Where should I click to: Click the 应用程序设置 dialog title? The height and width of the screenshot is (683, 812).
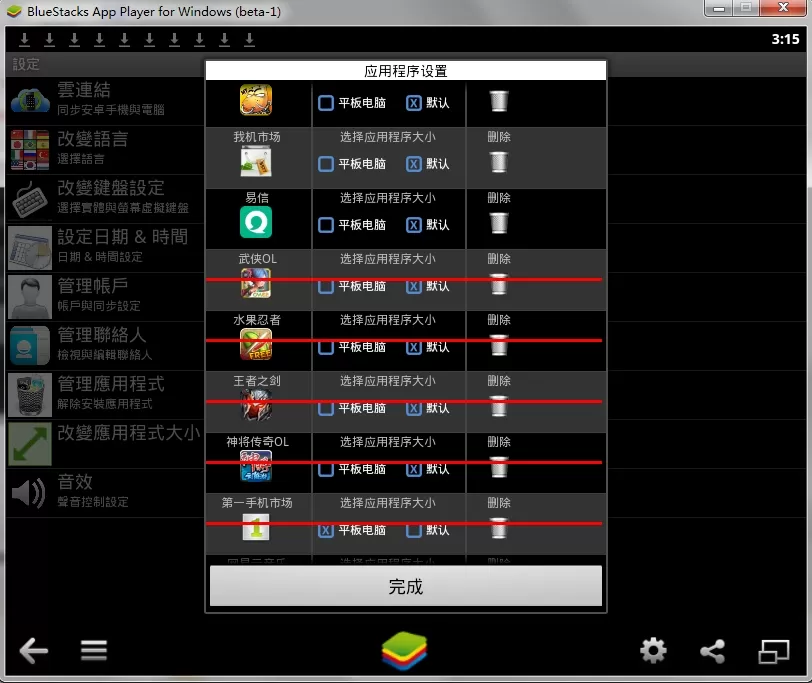pyautogui.click(x=405, y=71)
